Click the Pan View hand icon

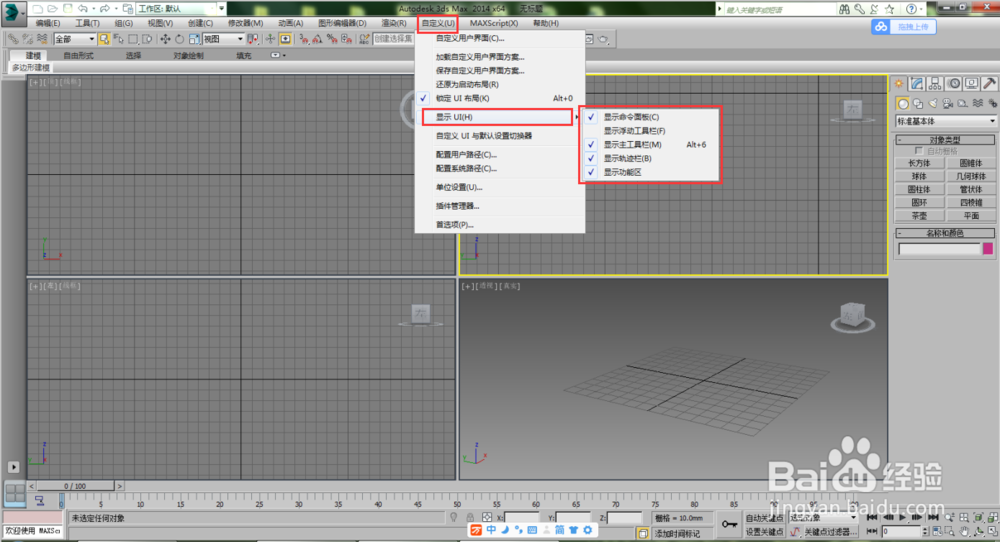964,531
